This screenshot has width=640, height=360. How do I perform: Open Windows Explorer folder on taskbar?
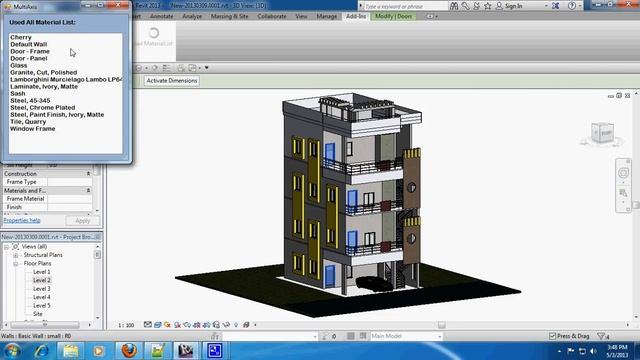[70, 351]
